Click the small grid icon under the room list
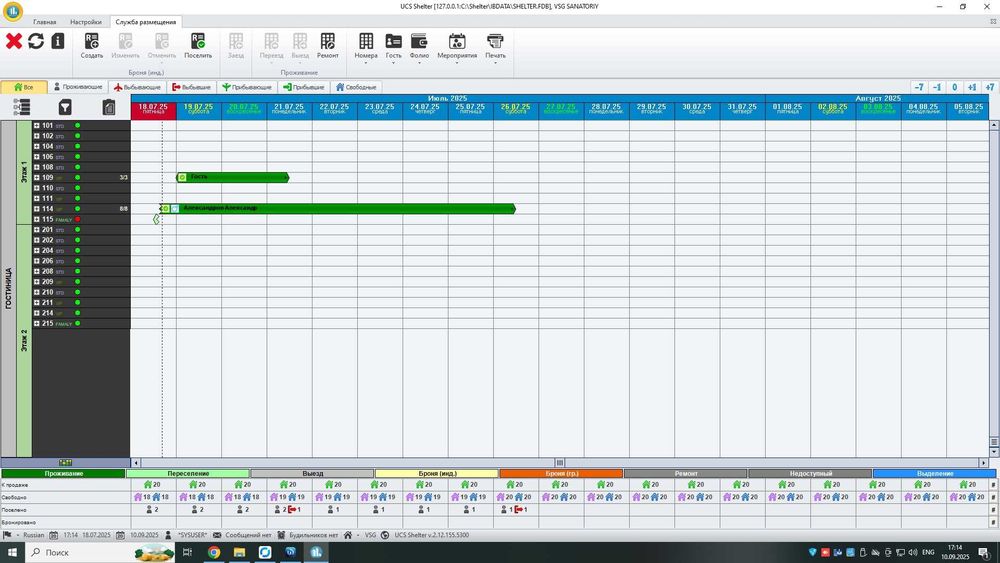The height and width of the screenshot is (563, 1000). click(65, 462)
